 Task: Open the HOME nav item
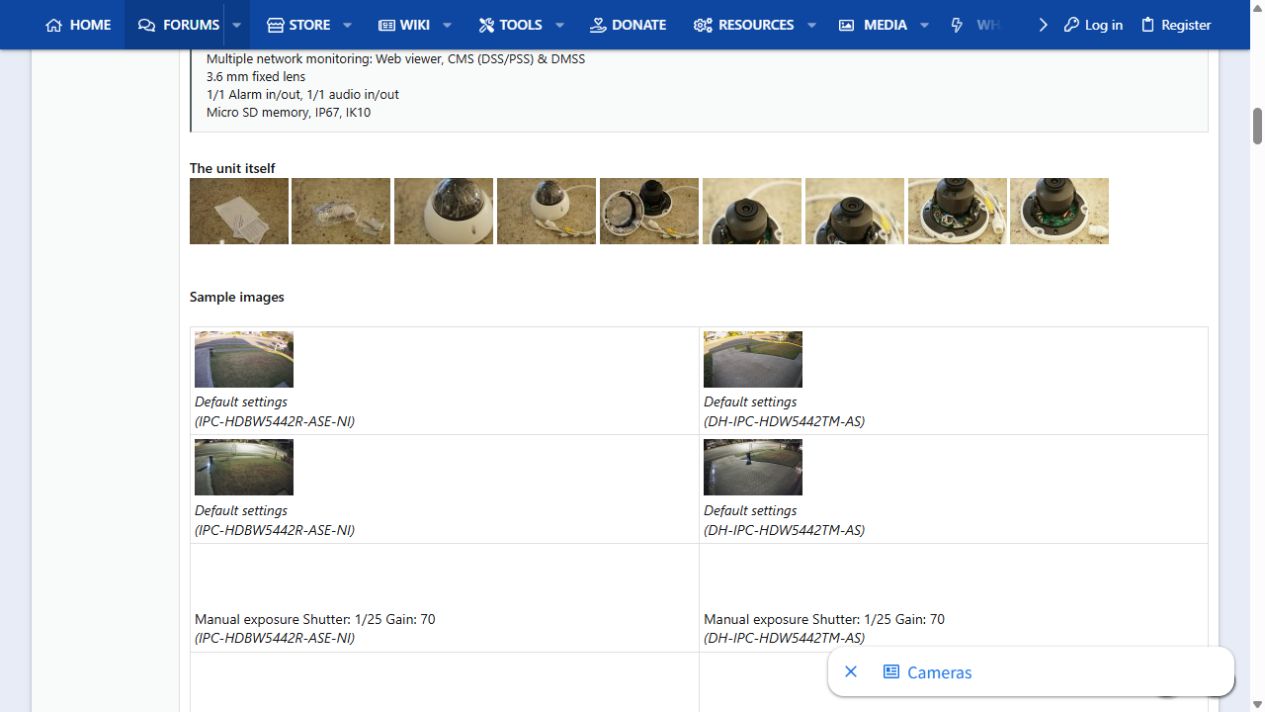tap(78, 25)
